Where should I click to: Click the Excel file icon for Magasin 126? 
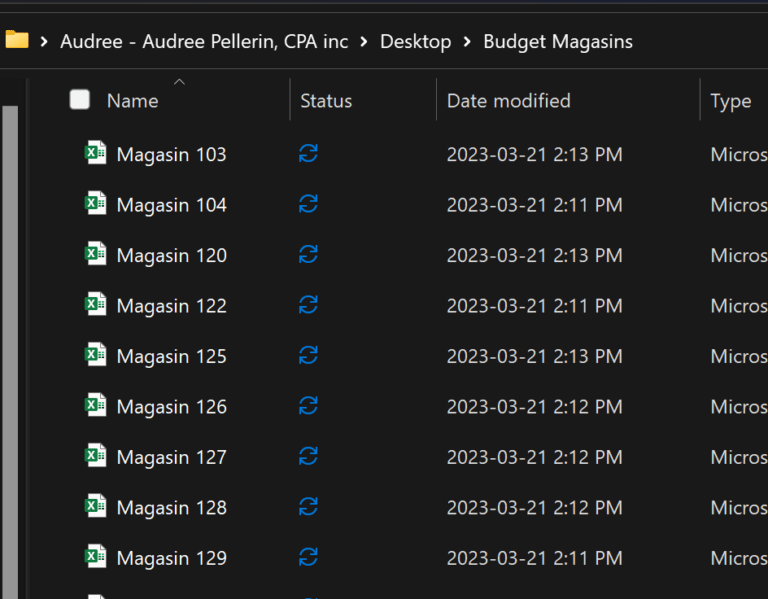coord(95,406)
